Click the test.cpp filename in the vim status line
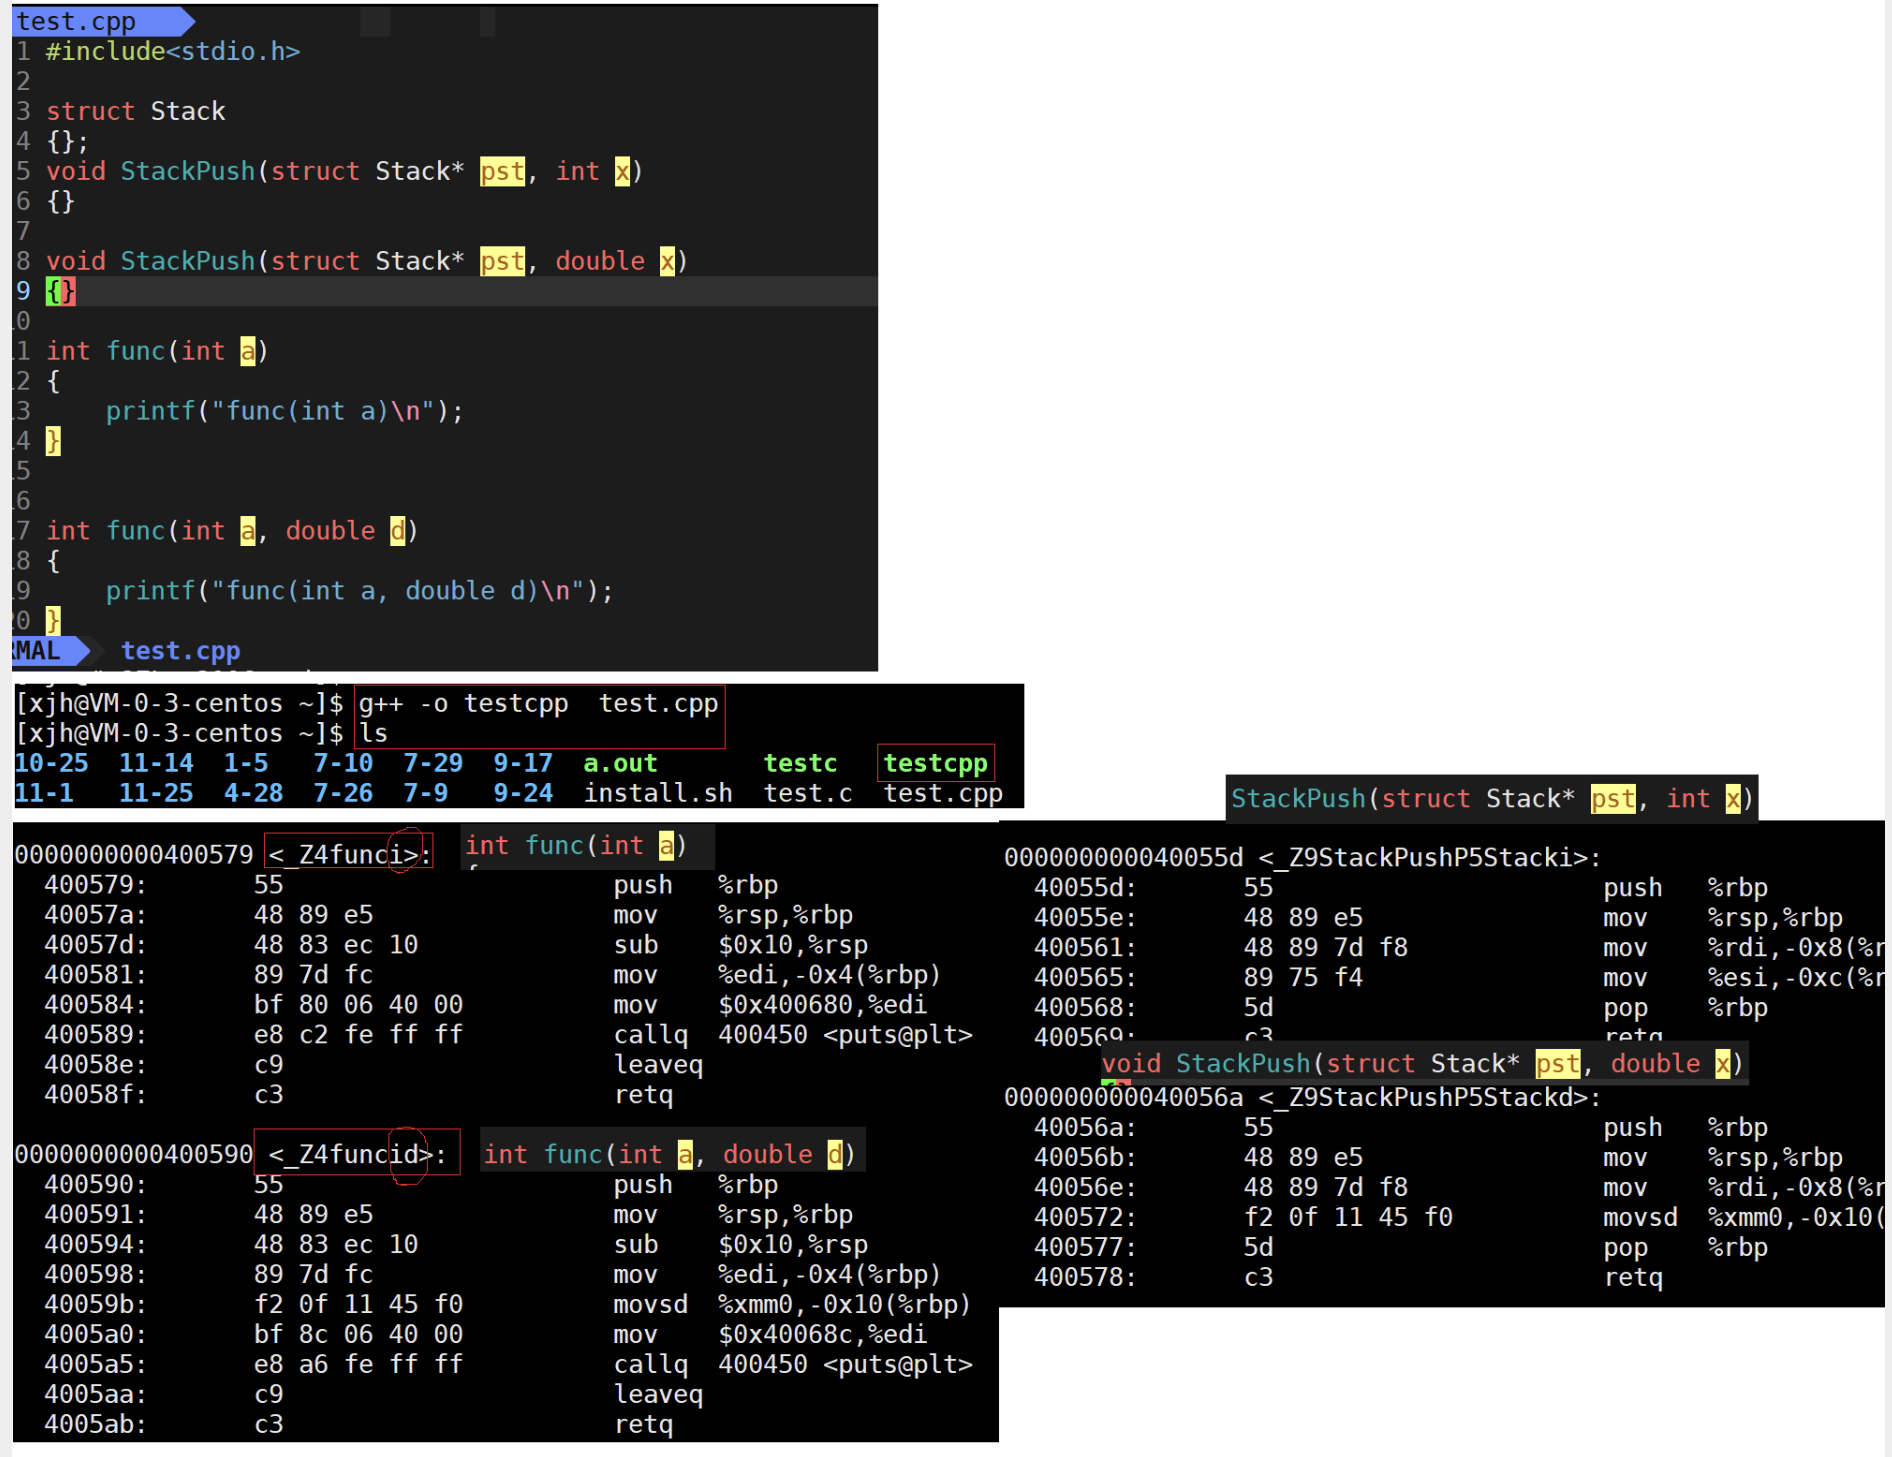Image resolution: width=1892 pixels, height=1457 pixels. [x=180, y=651]
